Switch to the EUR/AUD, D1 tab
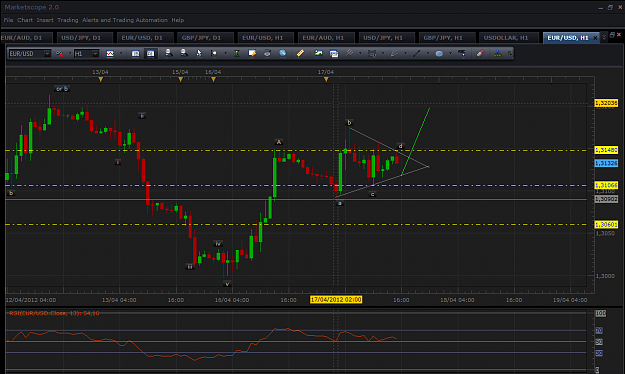This screenshot has height=374, width=625. tap(26, 38)
